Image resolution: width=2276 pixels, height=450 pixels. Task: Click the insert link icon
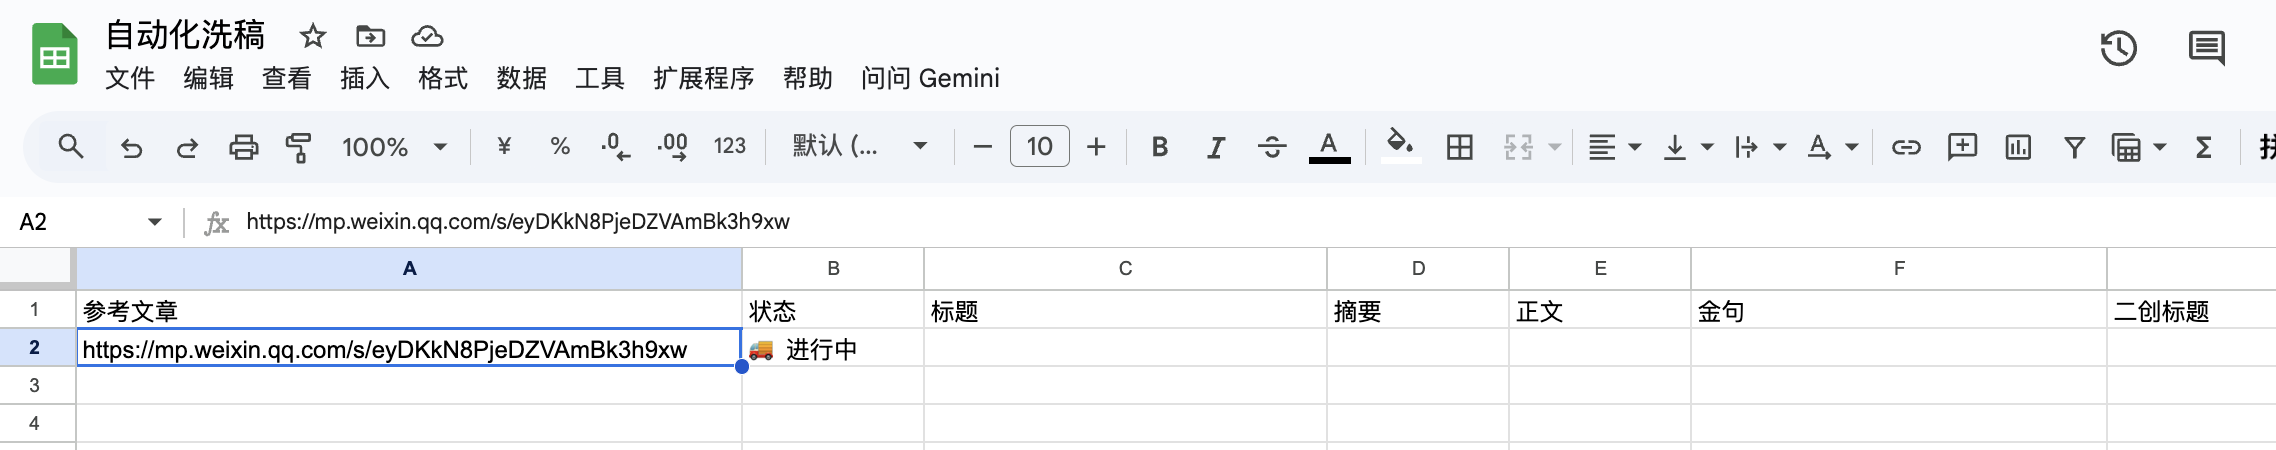(x=1906, y=148)
